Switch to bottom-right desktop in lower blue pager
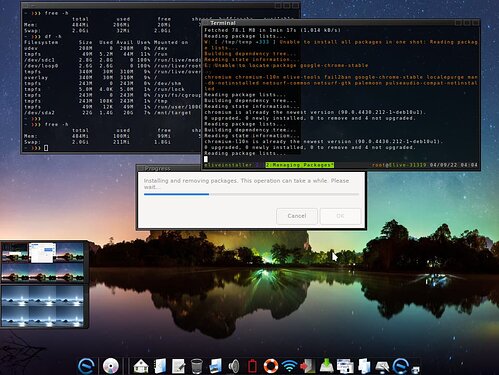 pos(70,316)
